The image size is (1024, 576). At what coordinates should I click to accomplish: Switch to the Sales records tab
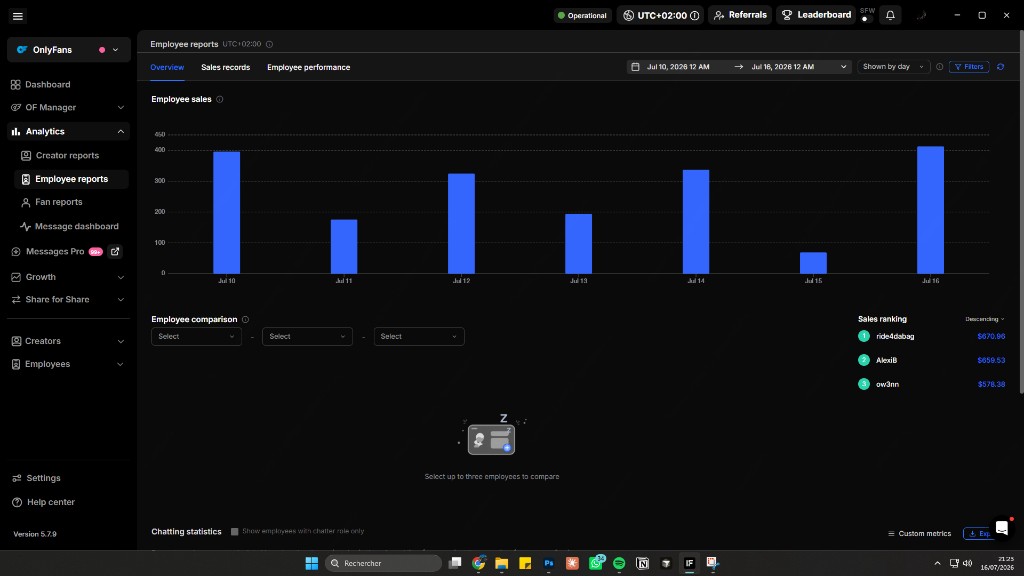[x=225, y=67]
